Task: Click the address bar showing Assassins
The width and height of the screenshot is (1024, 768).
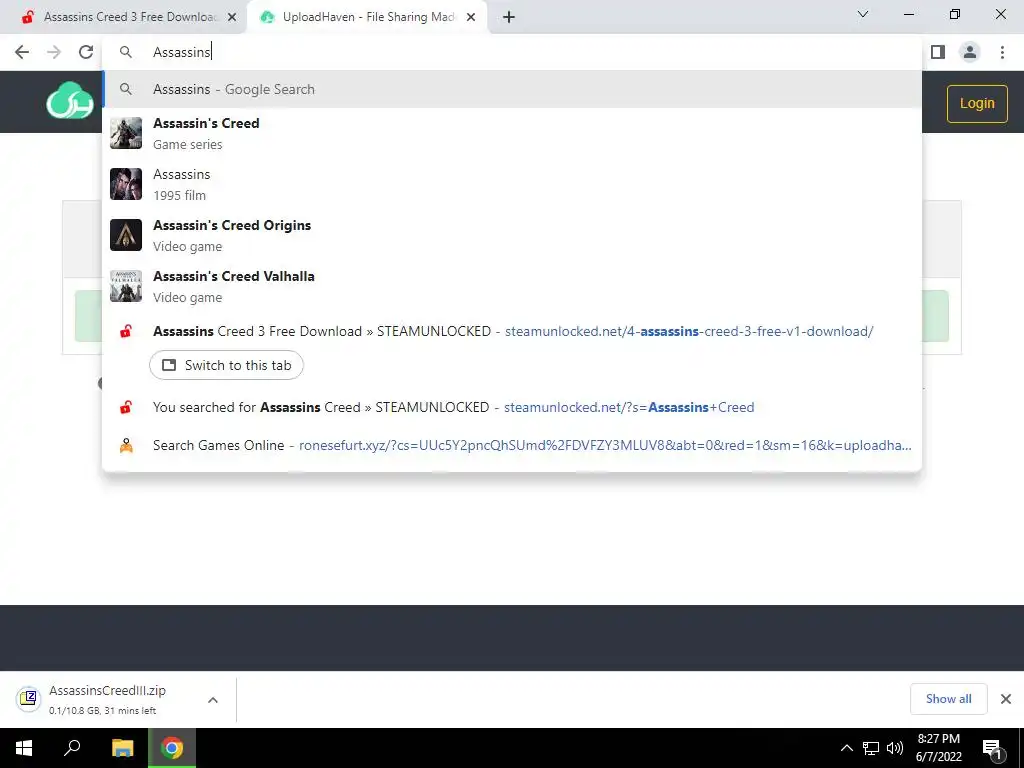Action: click(x=512, y=52)
